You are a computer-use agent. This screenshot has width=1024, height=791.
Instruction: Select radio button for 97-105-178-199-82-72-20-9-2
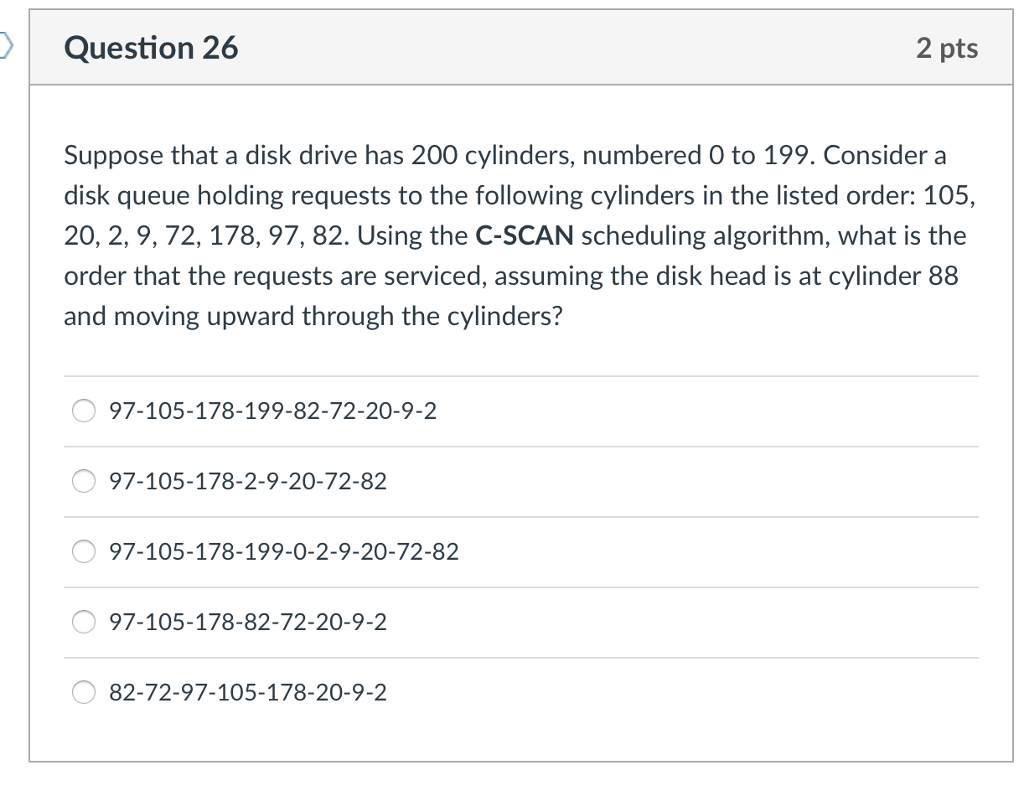pyautogui.click(x=84, y=411)
